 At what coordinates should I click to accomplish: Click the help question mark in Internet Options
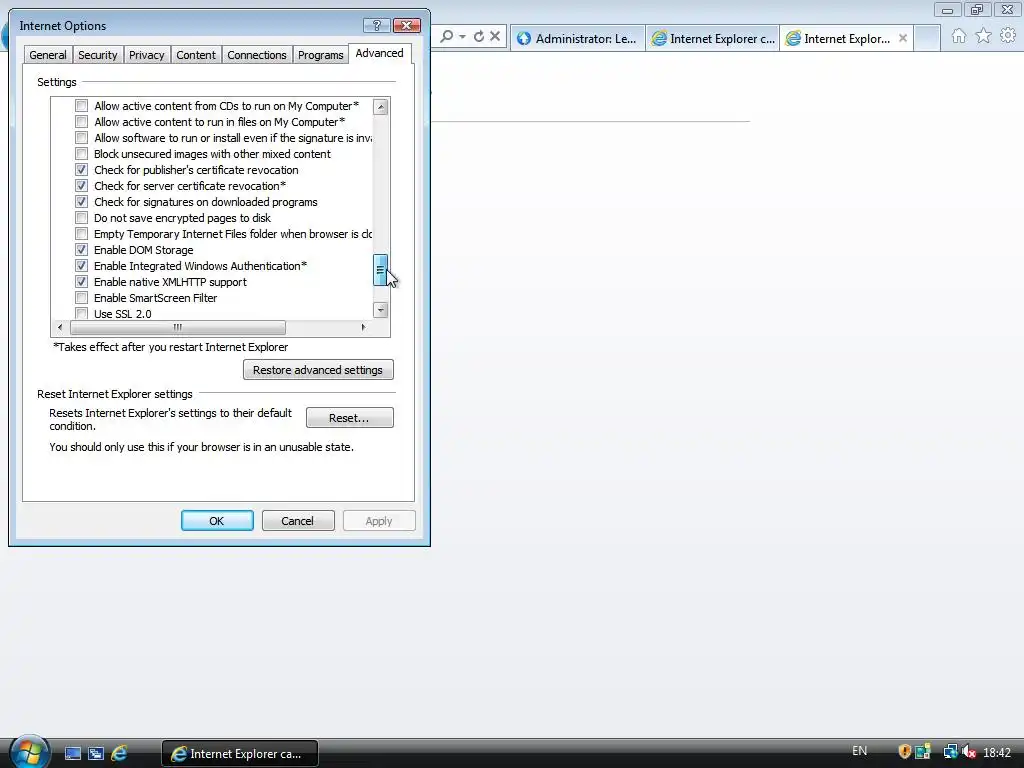(x=376, y=25)
